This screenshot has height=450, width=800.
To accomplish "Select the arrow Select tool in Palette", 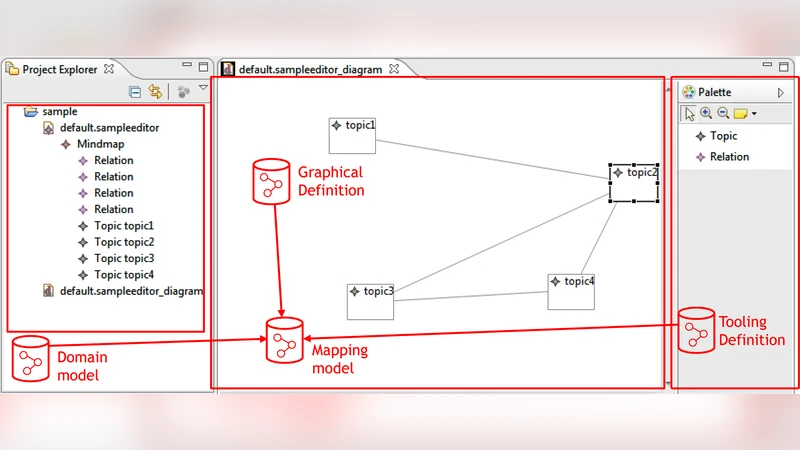I will click(690, 114).
